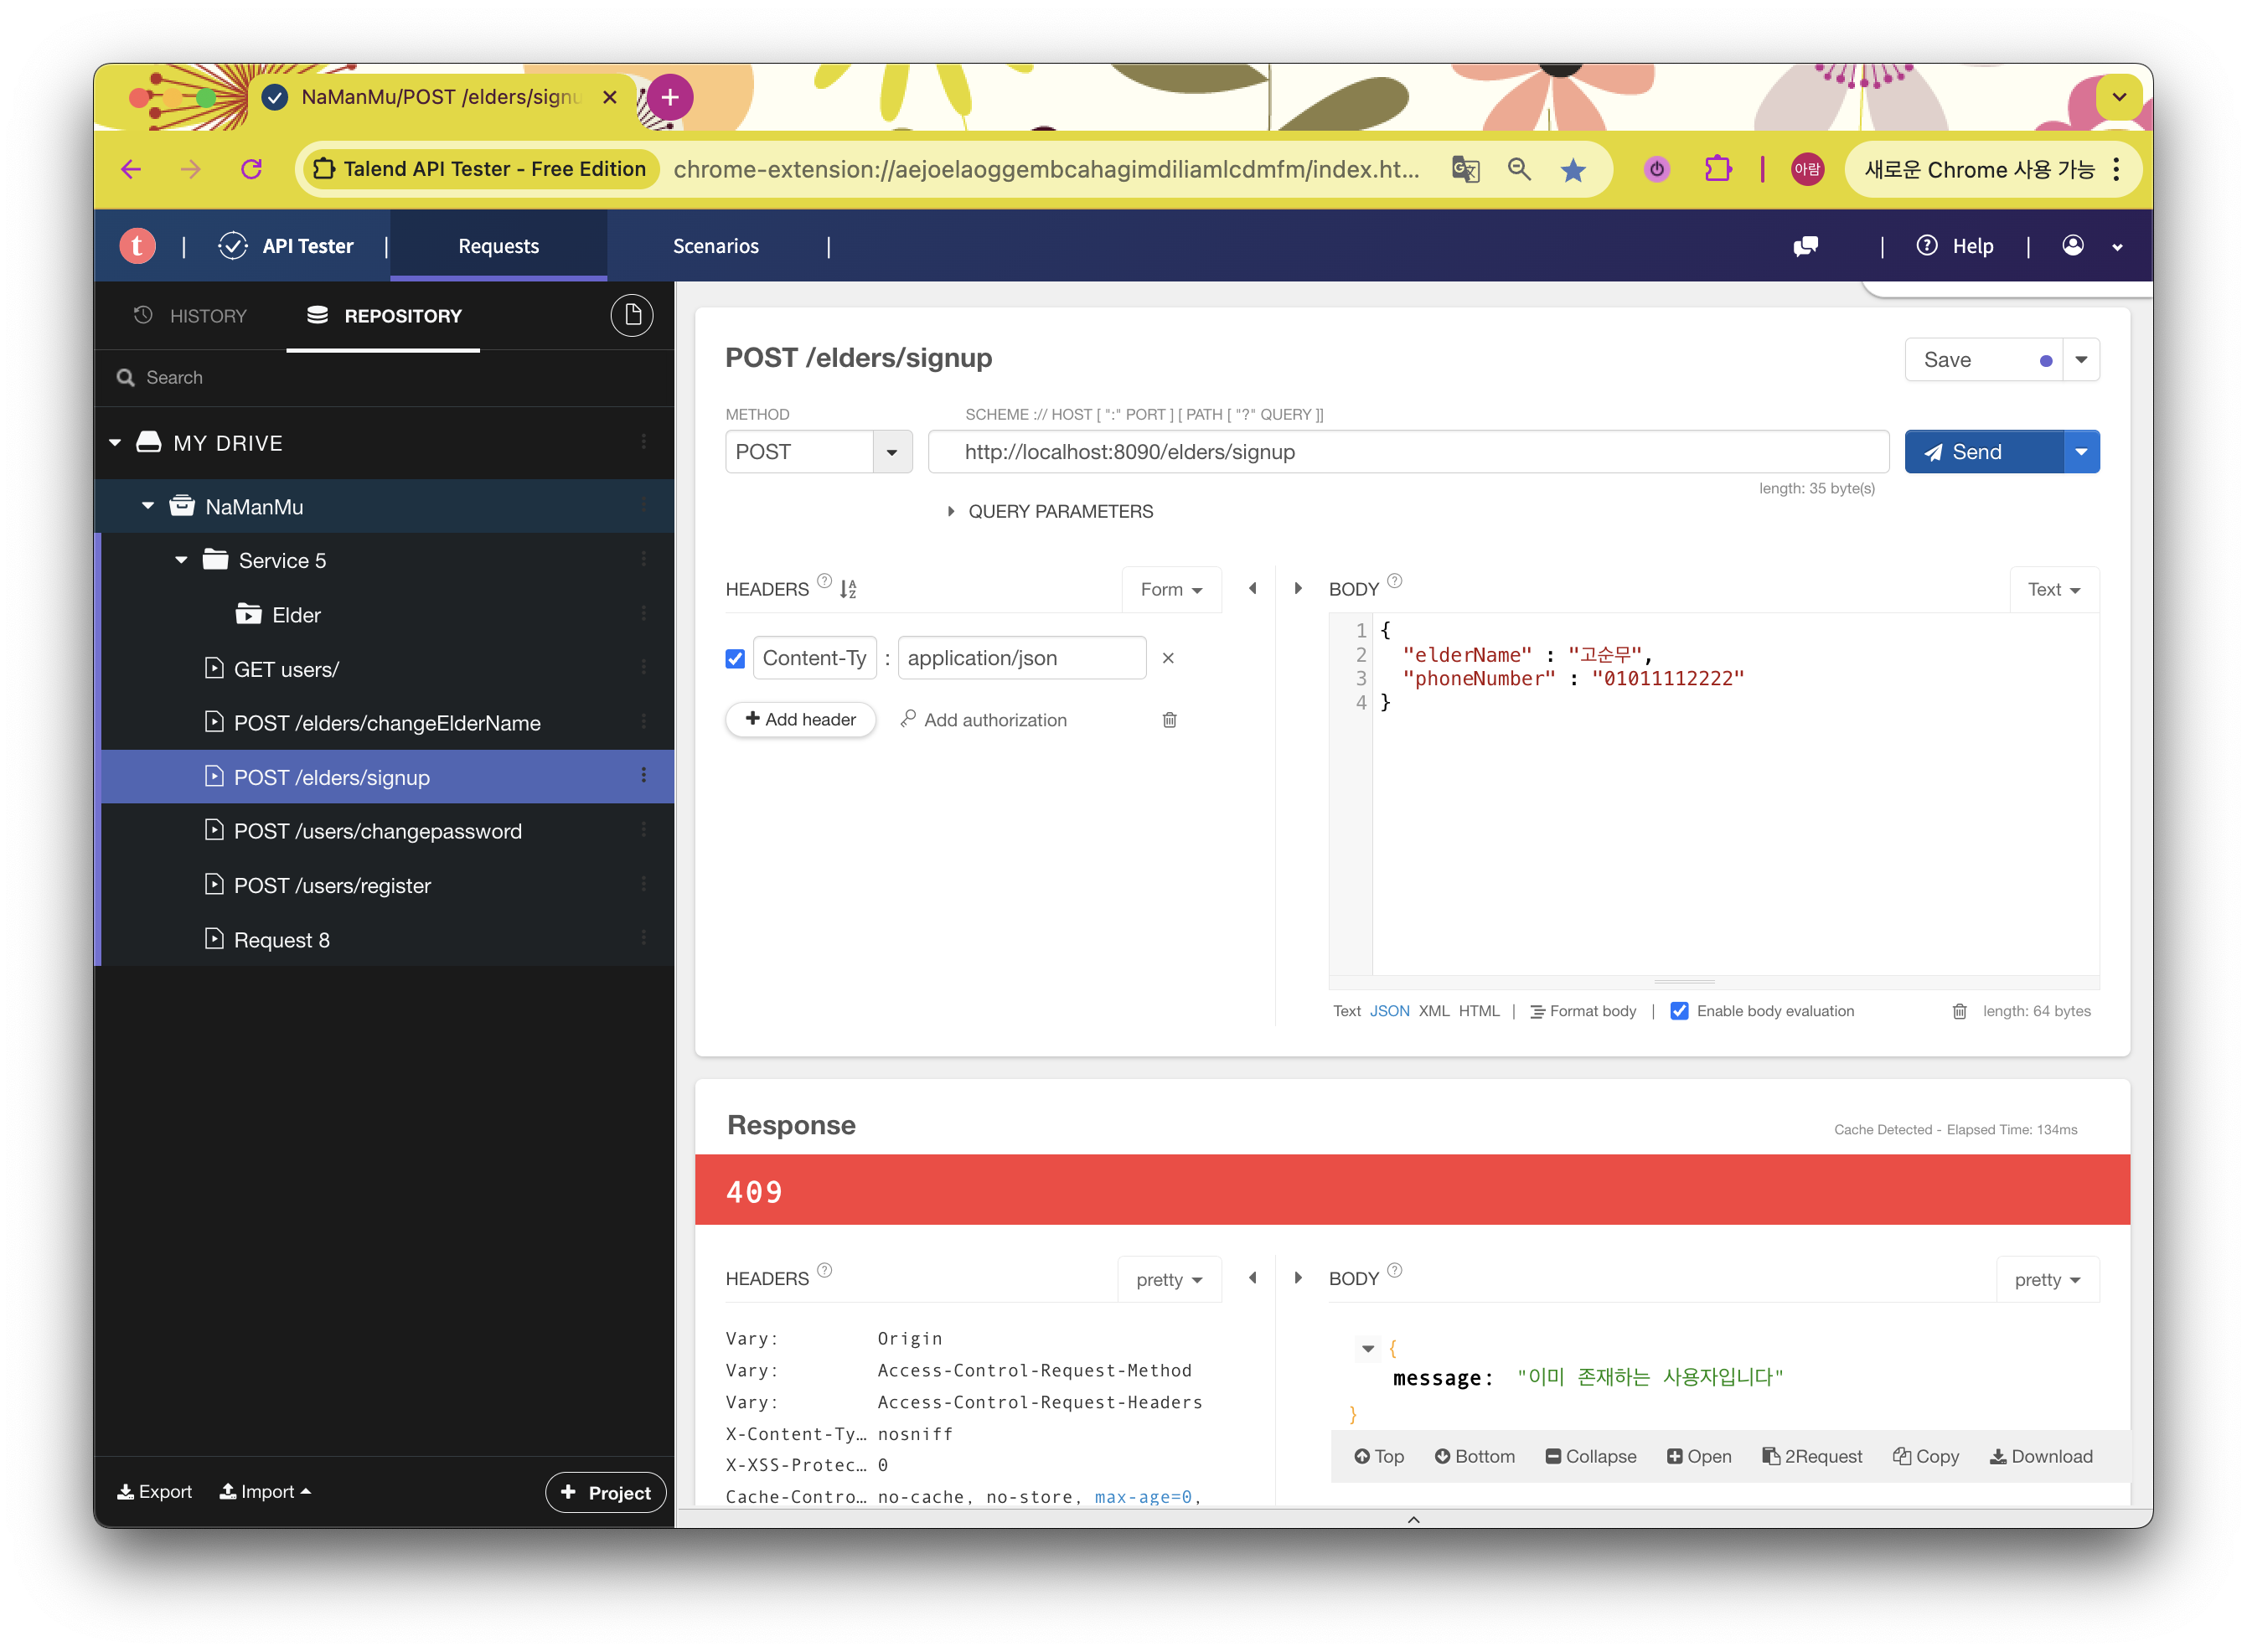Click Chrome's translate page icon

click(x=1465, y=169)
